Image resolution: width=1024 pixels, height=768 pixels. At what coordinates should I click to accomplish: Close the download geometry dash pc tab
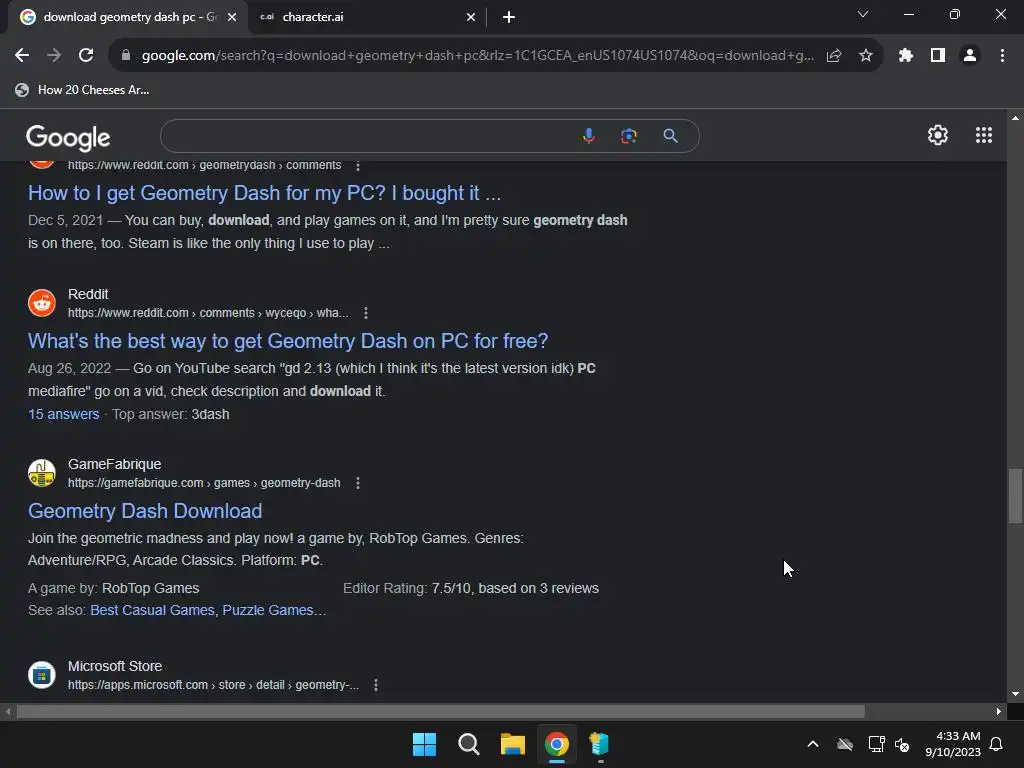(x=232, y=17)
